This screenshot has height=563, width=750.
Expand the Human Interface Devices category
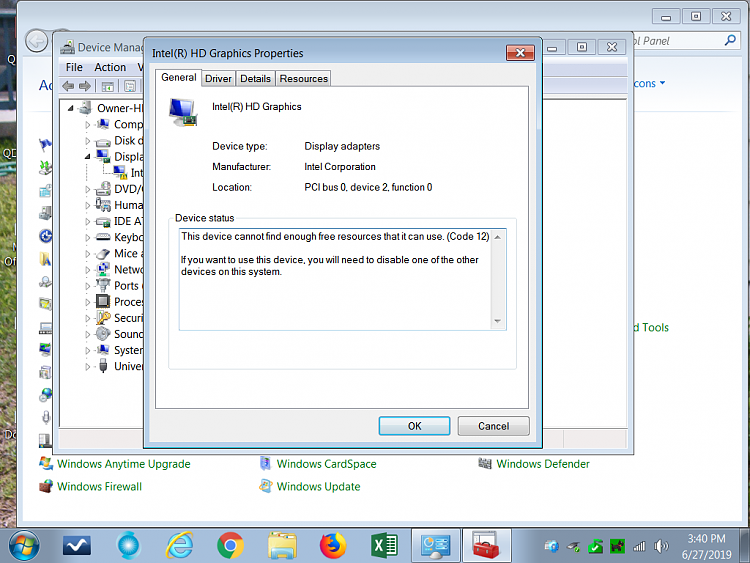tap(88, 206)
